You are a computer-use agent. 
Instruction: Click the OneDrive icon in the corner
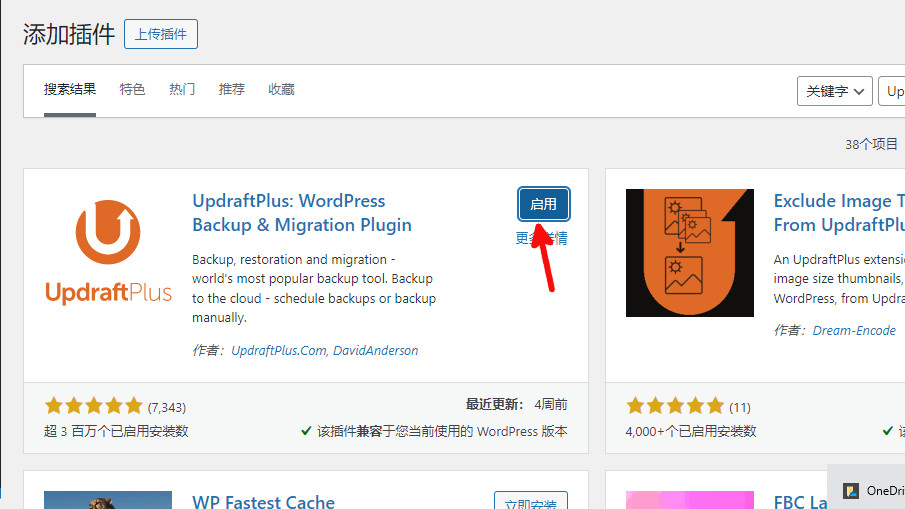852,491
